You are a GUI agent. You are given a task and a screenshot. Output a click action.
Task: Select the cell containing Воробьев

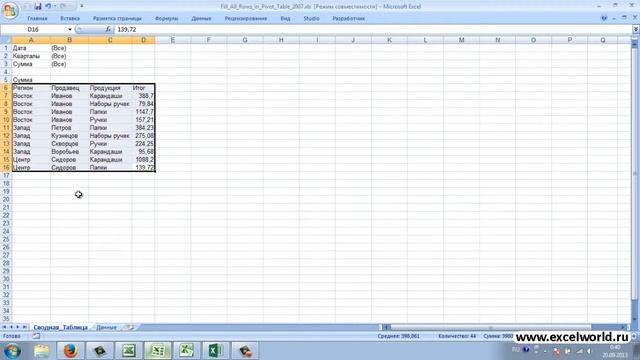pyautogui.click(x=69, y=151)
